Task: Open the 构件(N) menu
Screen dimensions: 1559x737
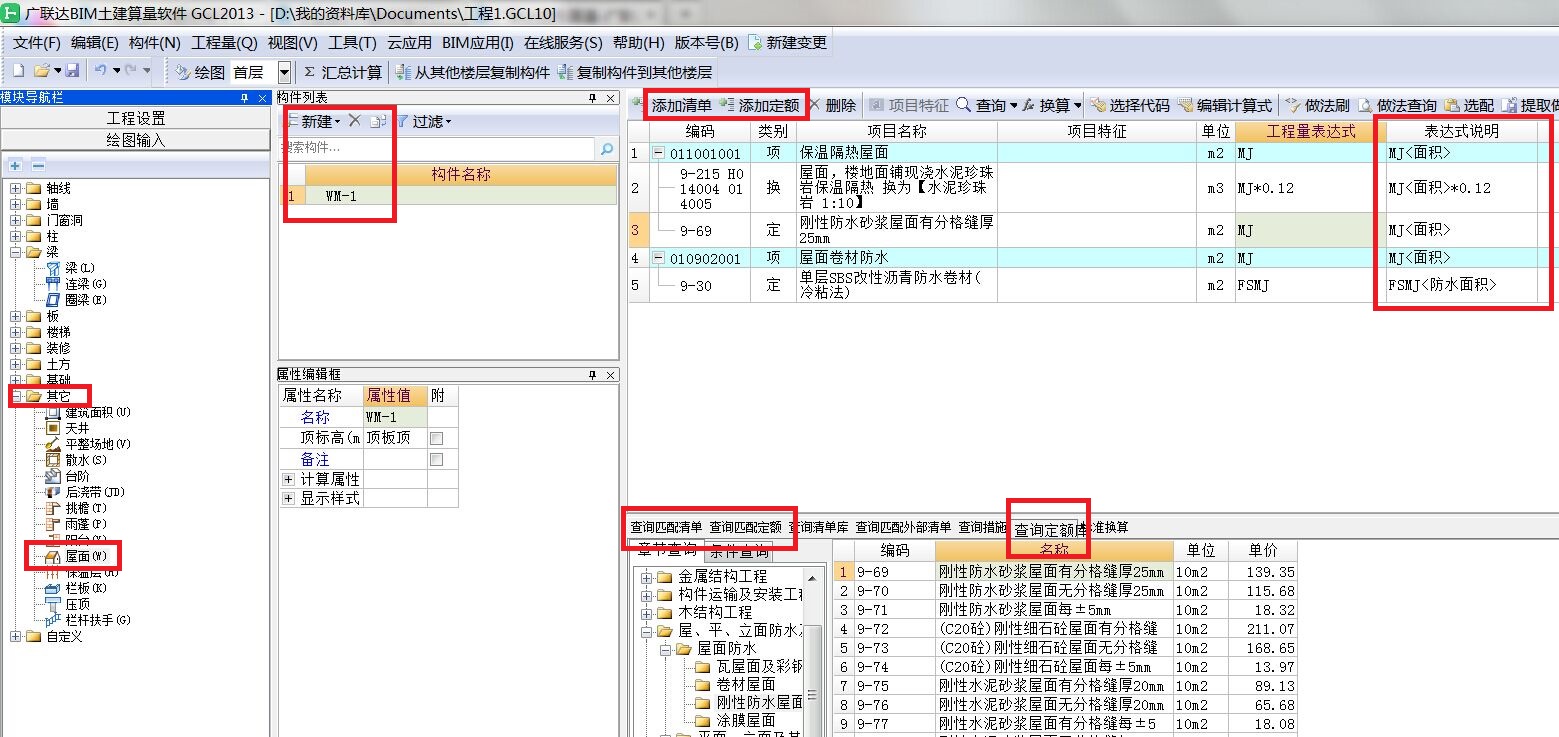Action: tap(155, 43)
